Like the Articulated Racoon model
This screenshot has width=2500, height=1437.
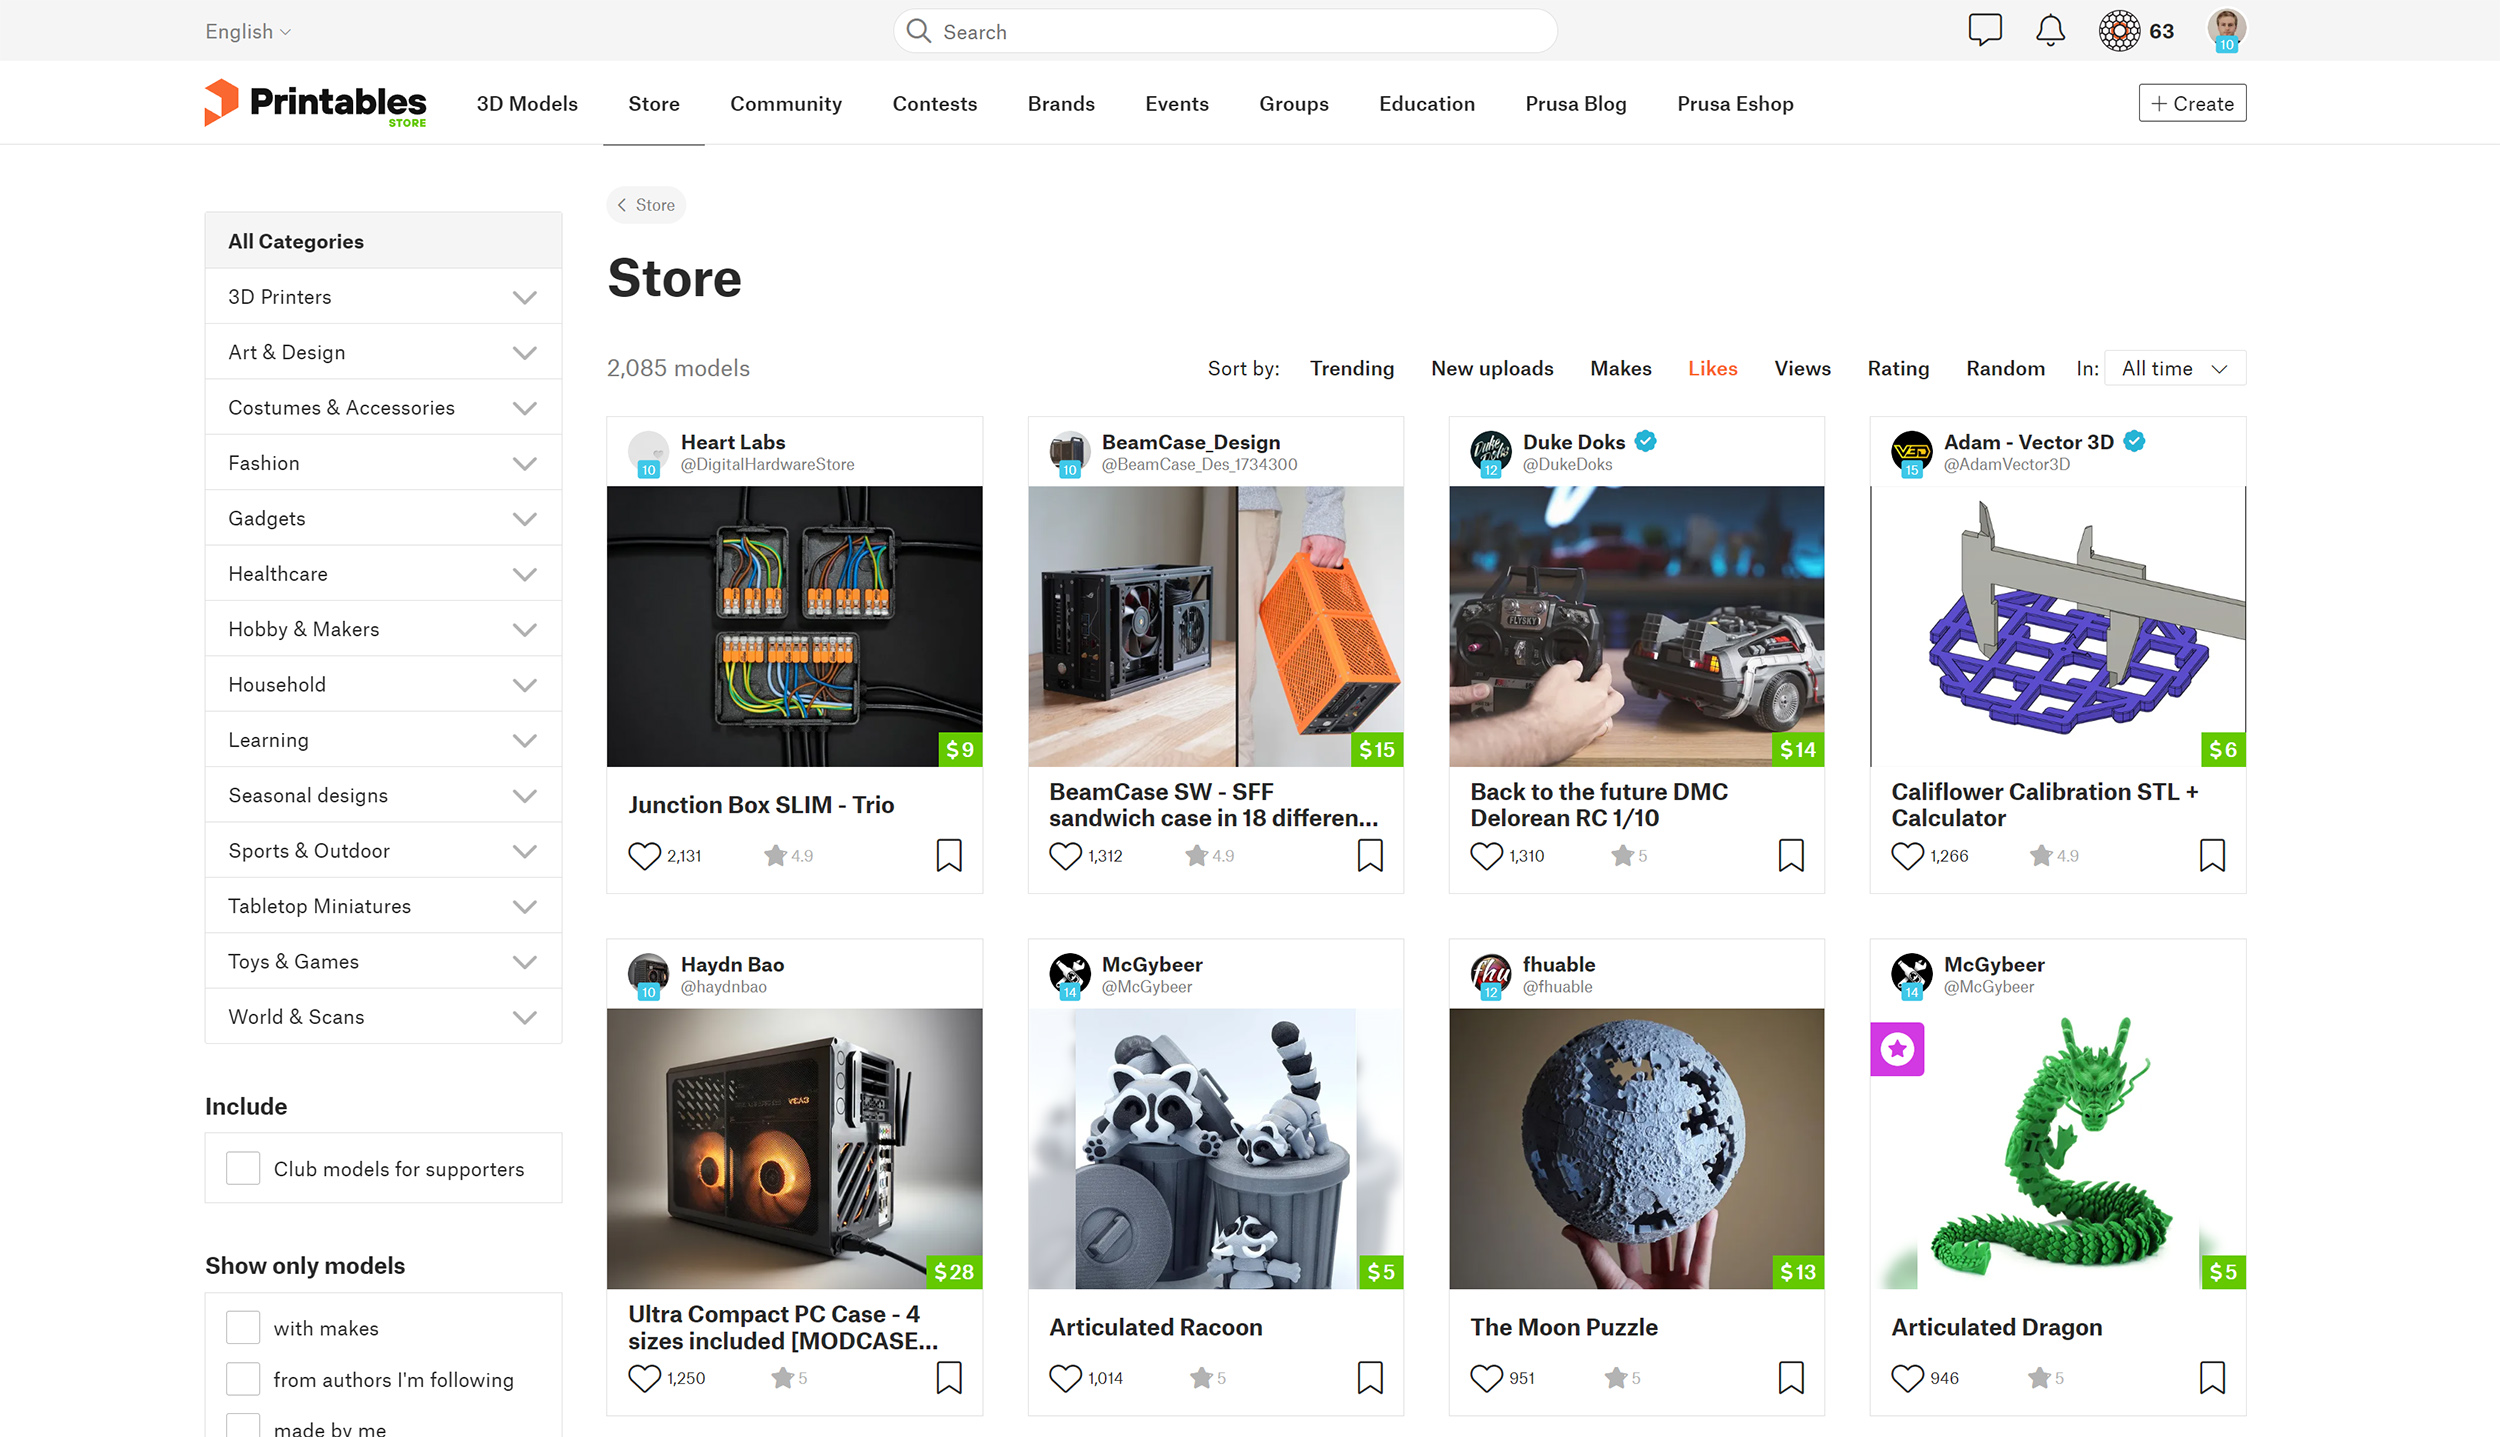(1065, 1378)
